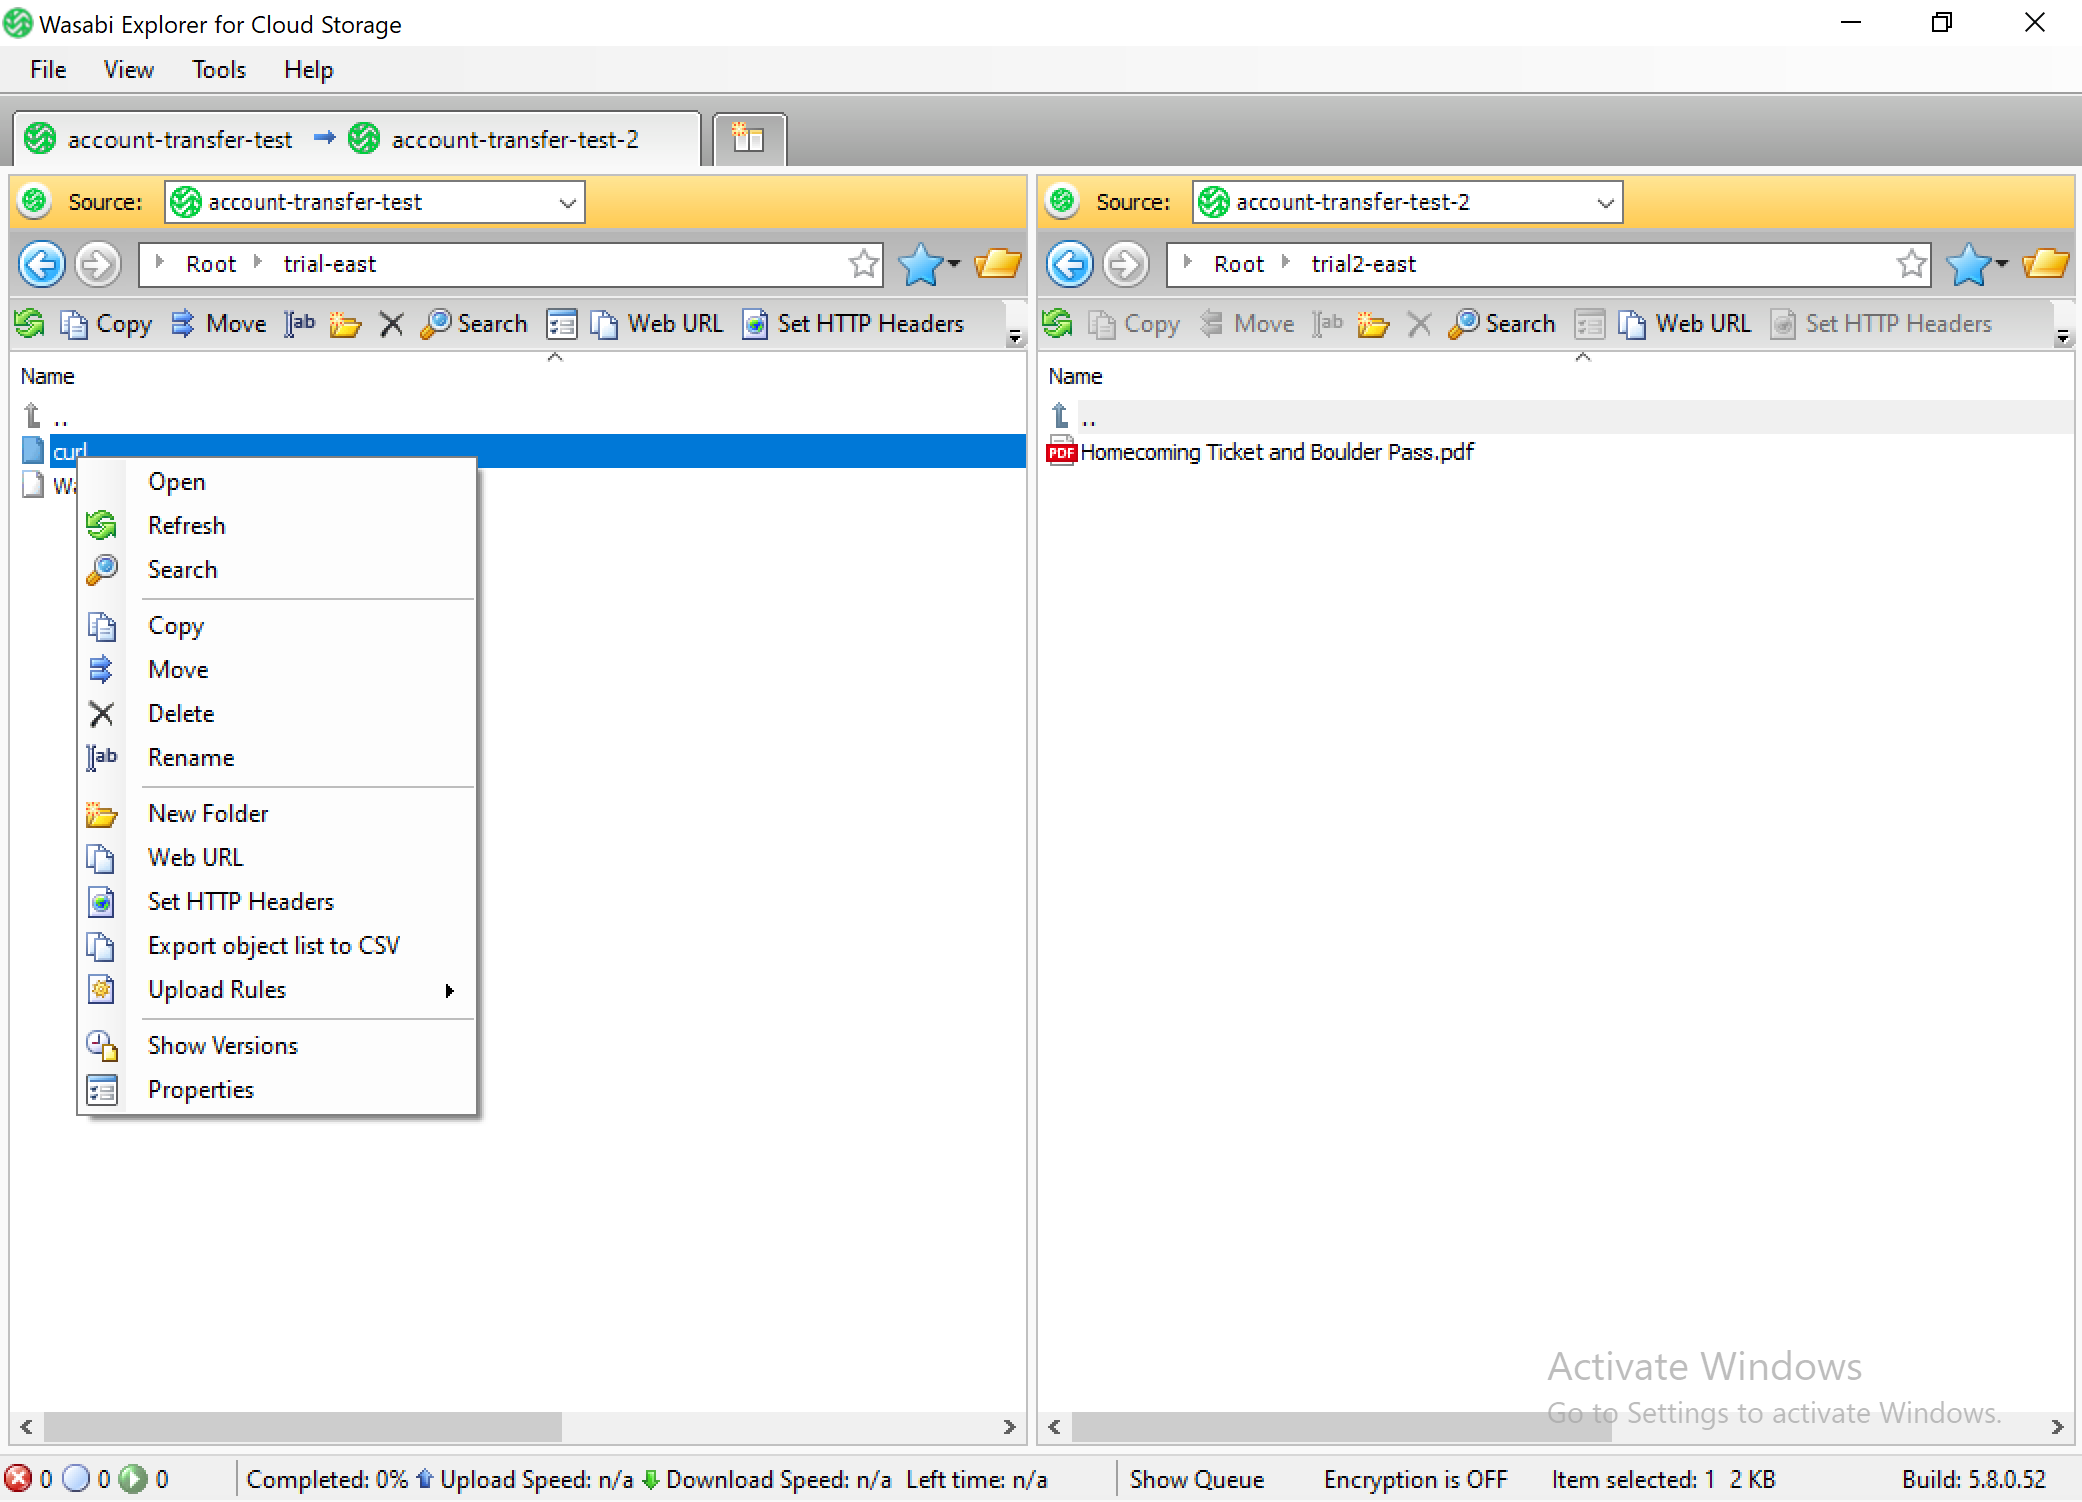Expand left toolbar overflow arrow
Image resolution: width=2082 pixels, height=1502 pixels.
point(1015,337)
